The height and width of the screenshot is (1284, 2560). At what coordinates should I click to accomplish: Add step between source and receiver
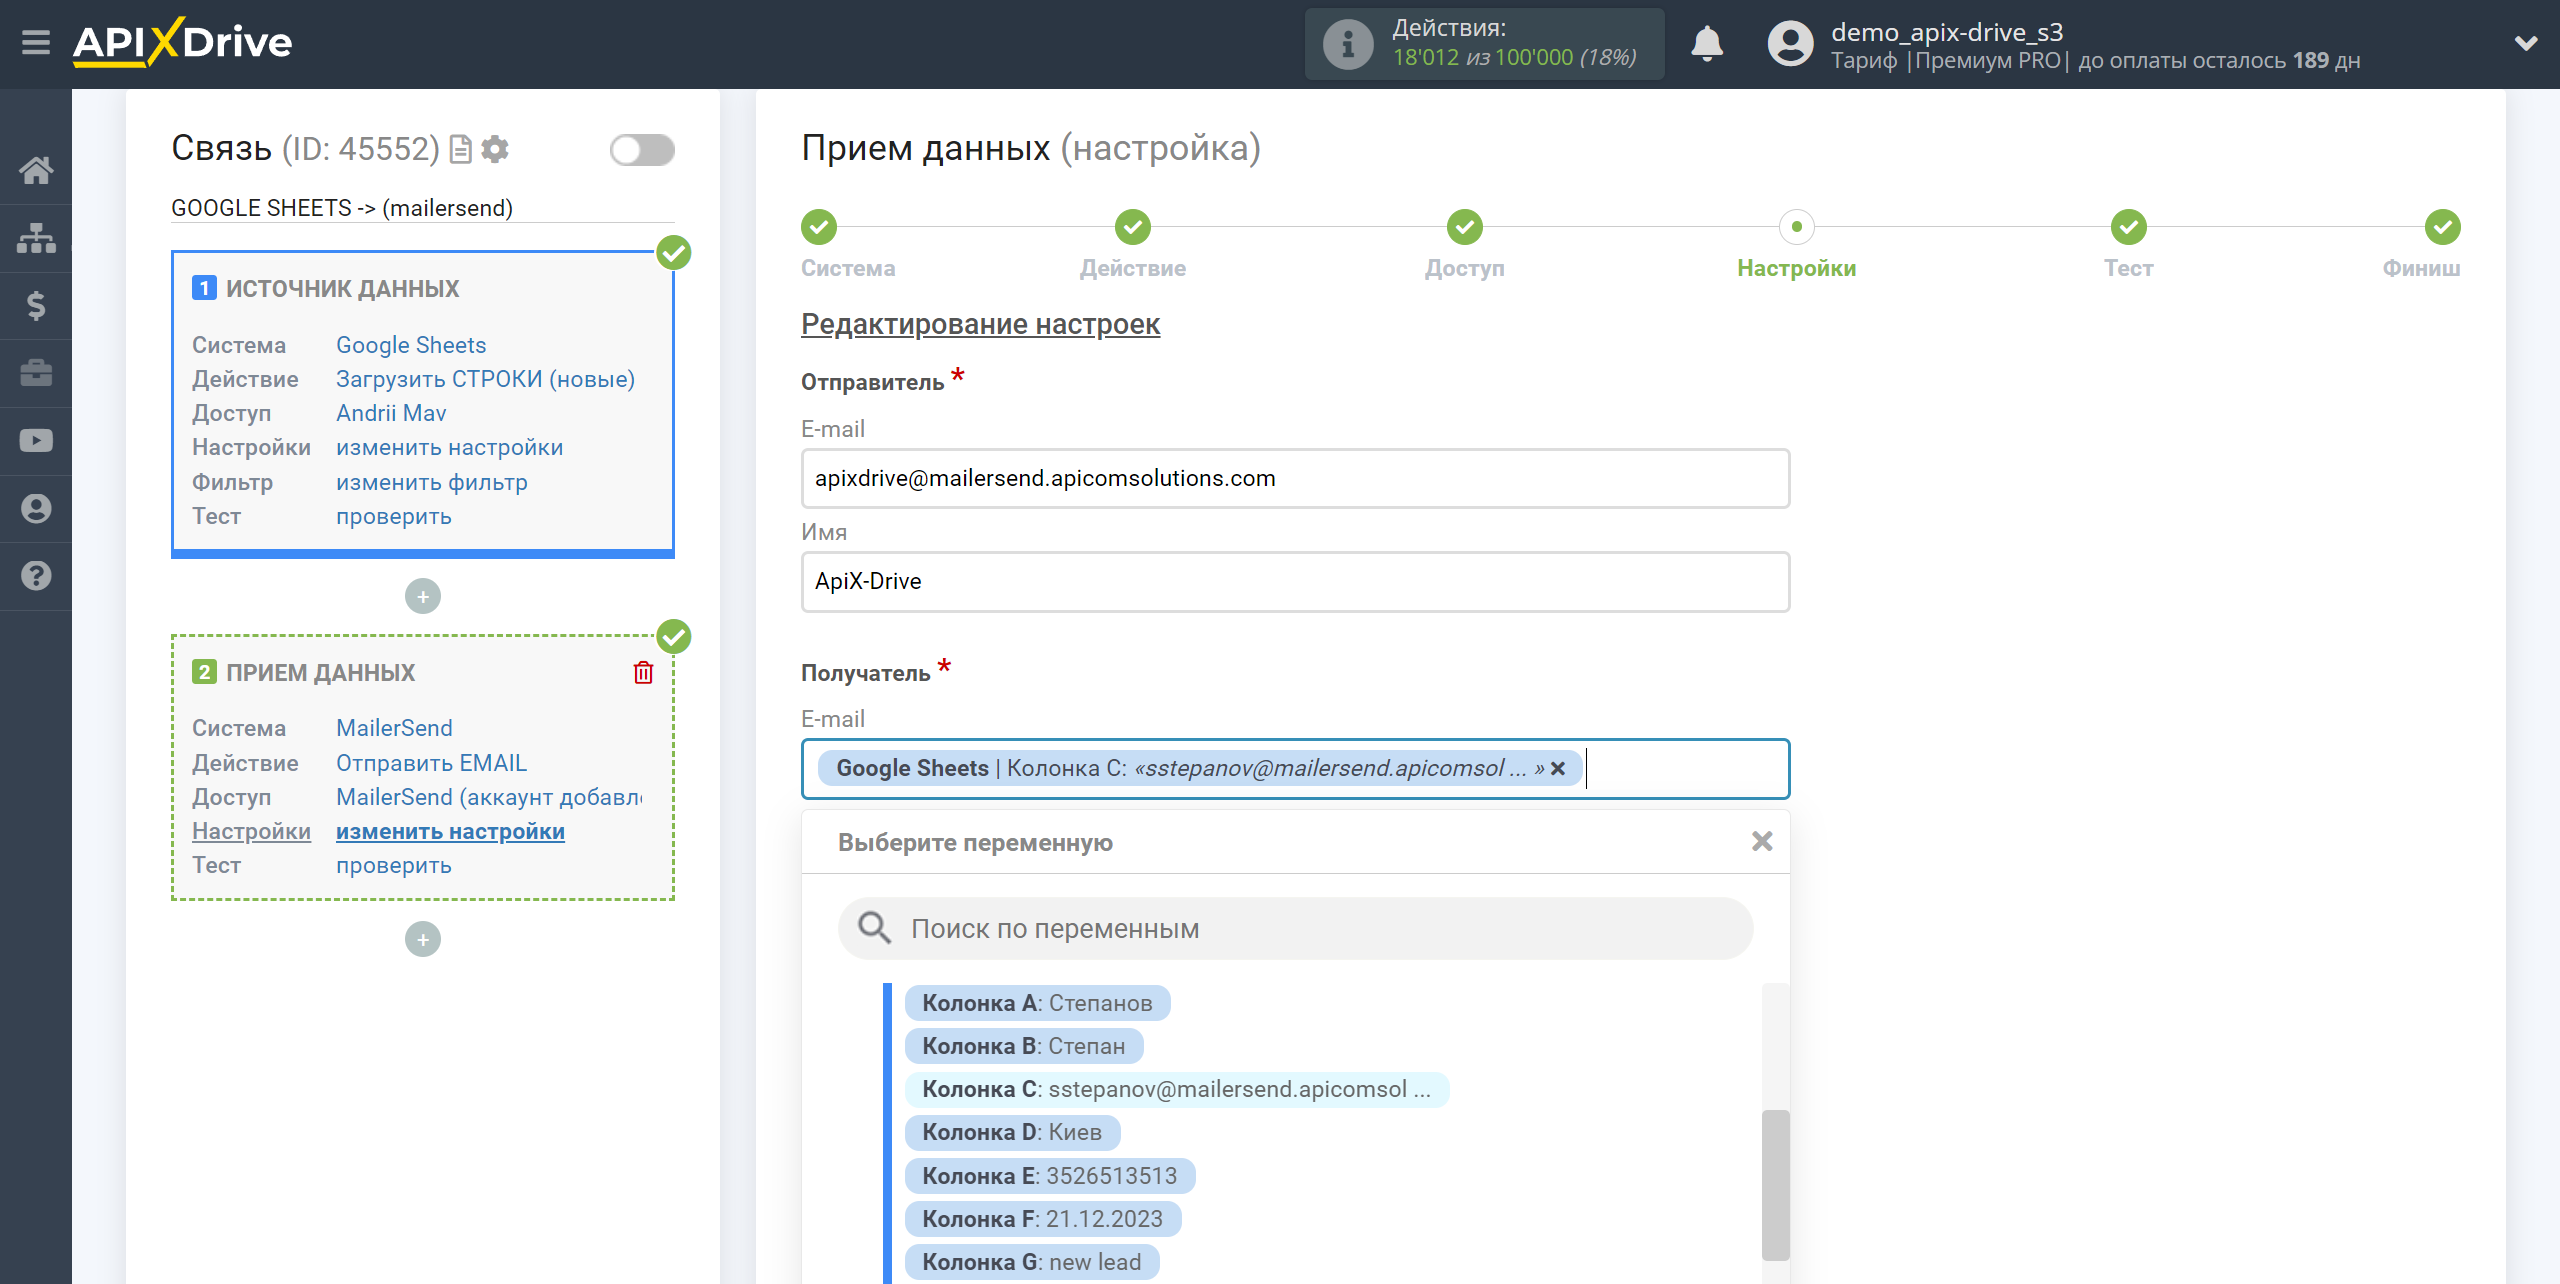[x=423, y=597]
